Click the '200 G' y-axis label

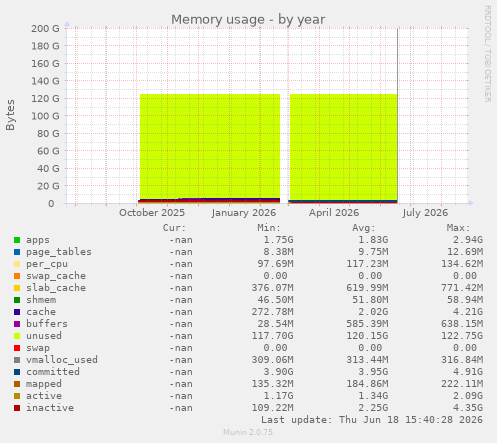click(x=45, y=29)
